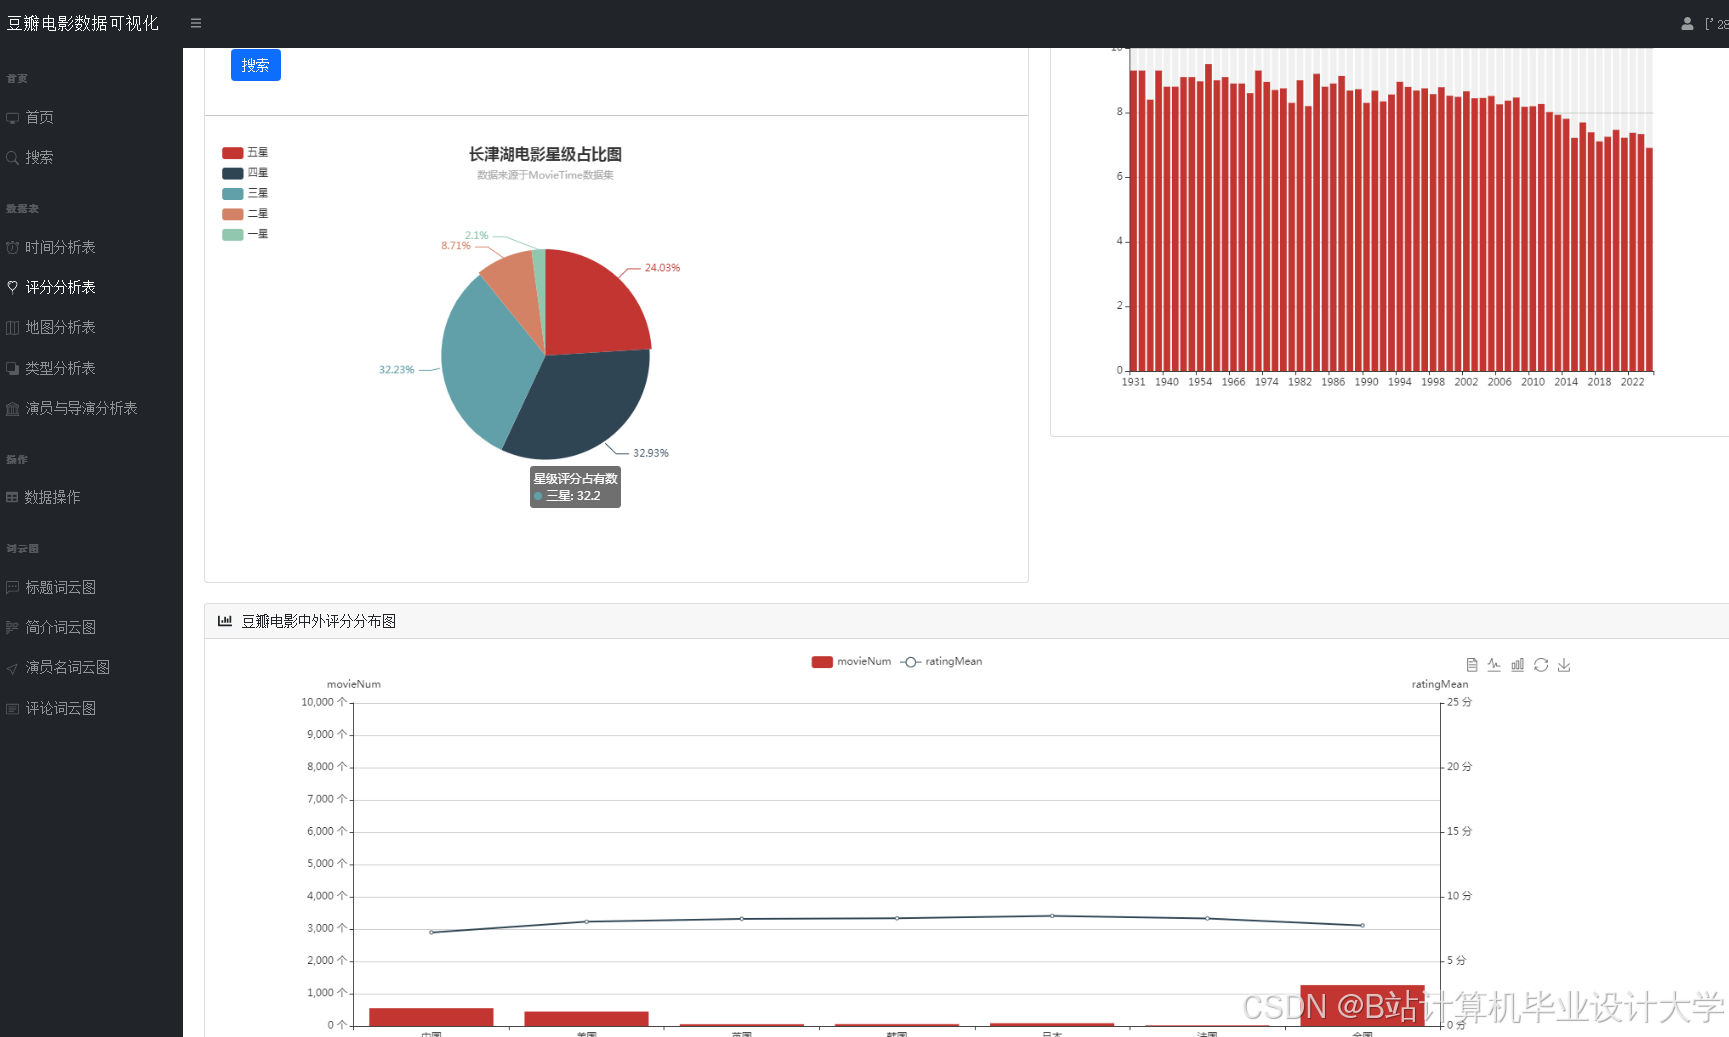Click the first ratingMean line point
The height and width of the screenshot is (1037, 1729).
coord(431,932)
